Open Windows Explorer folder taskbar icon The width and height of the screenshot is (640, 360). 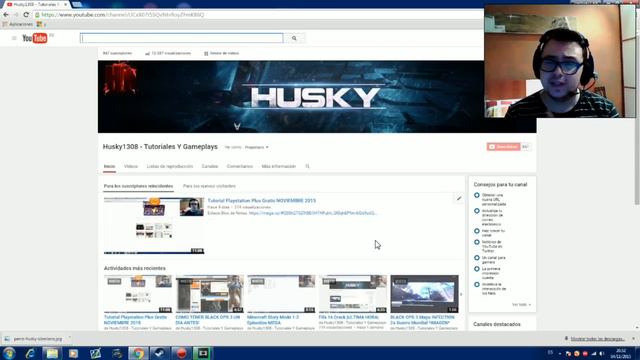pos(52,353)
